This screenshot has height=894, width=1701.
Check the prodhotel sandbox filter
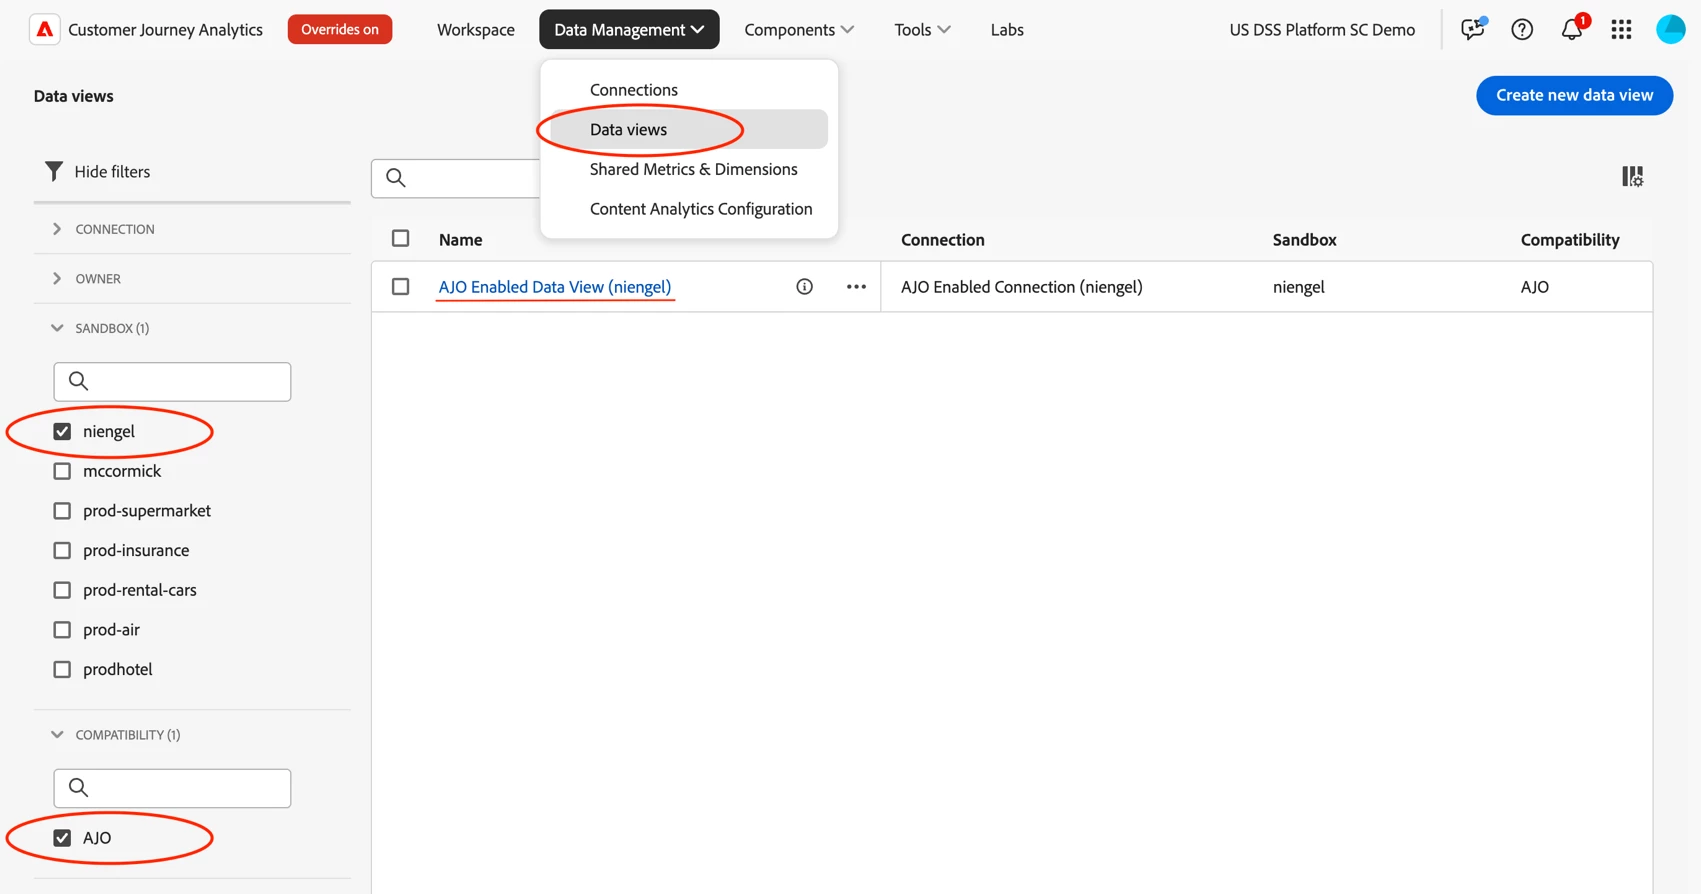[62, 670]
